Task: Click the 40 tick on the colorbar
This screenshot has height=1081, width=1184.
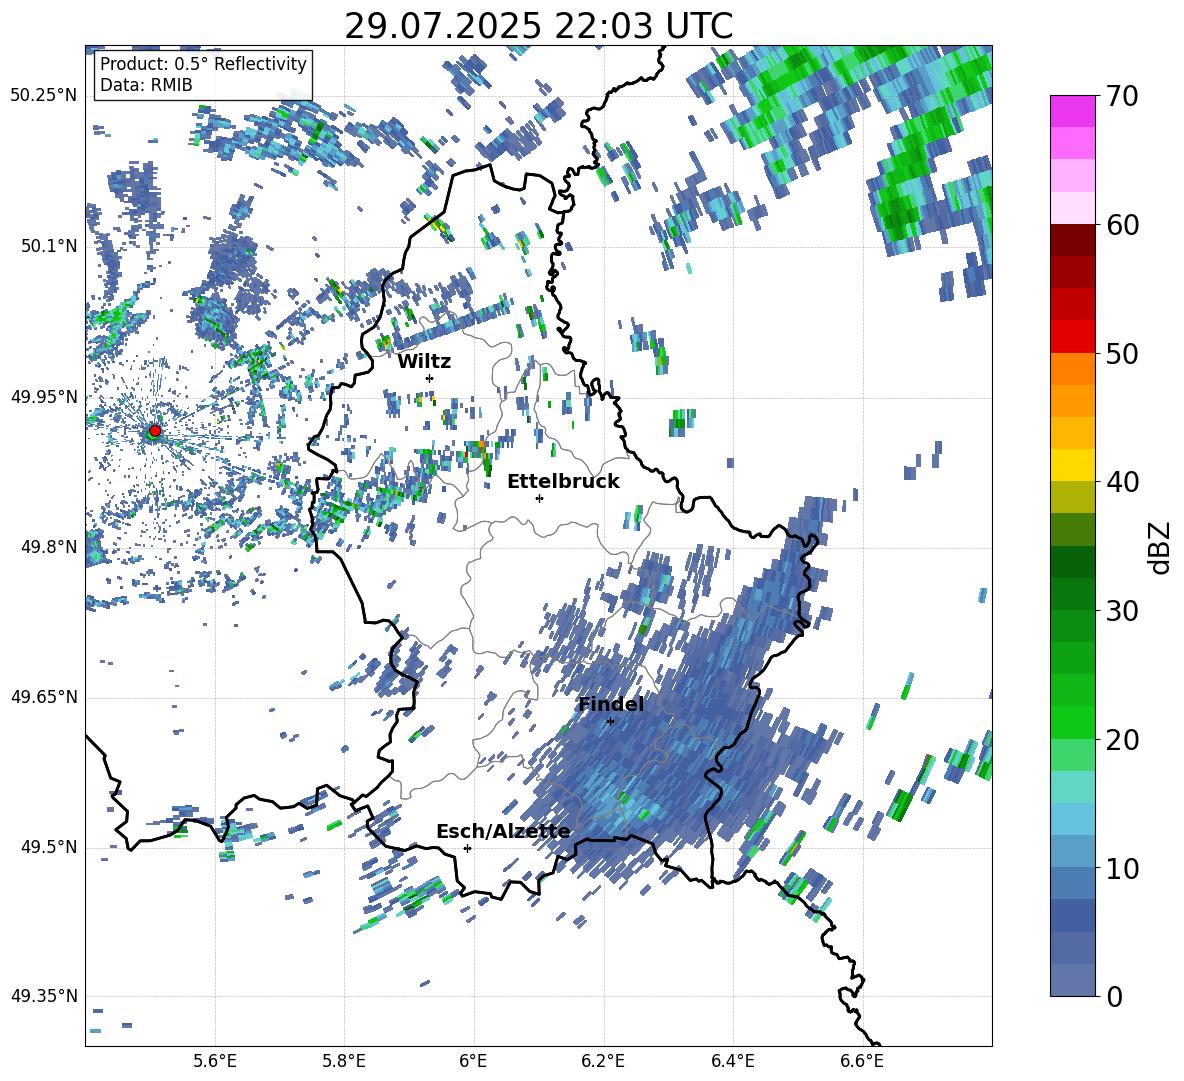Action: [1122, 482]
